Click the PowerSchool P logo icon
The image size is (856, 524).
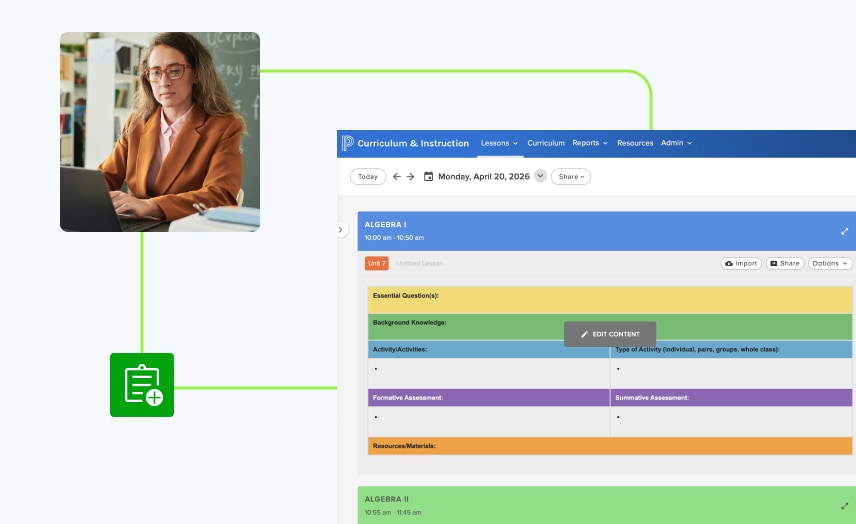[348, 143]
